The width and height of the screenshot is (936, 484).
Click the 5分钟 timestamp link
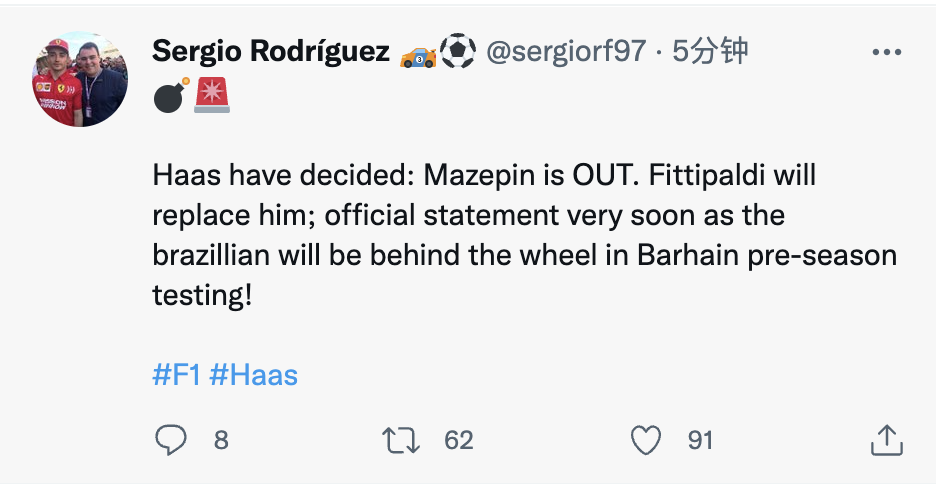(709, 53)
